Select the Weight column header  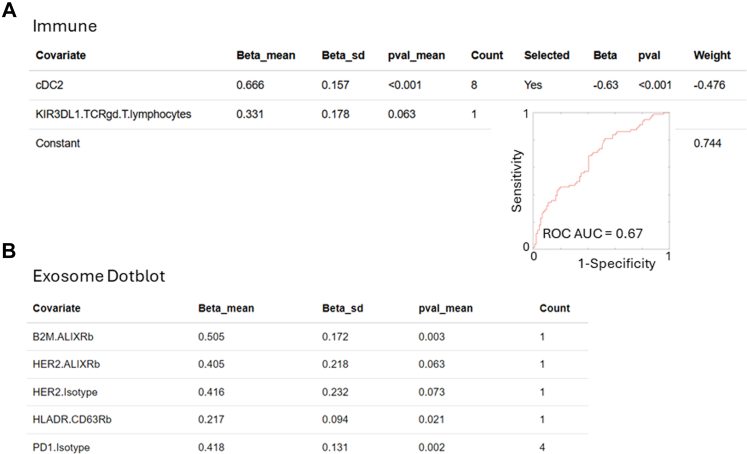coord(712,56)
